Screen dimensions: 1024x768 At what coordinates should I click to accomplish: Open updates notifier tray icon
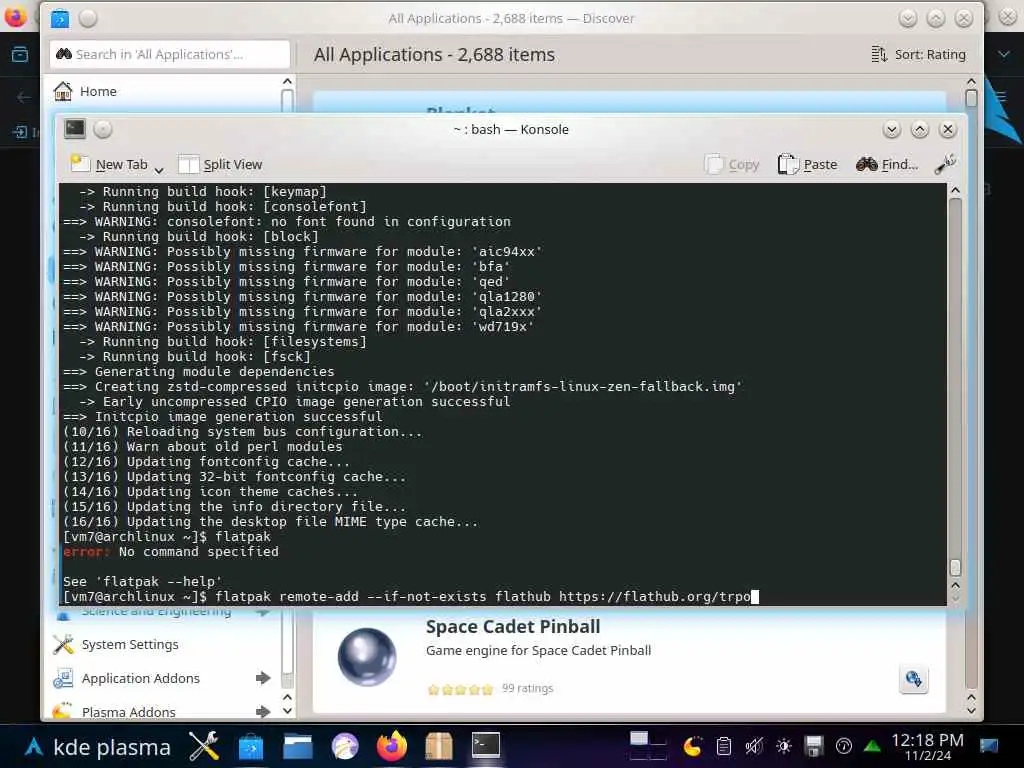(844, 746)
